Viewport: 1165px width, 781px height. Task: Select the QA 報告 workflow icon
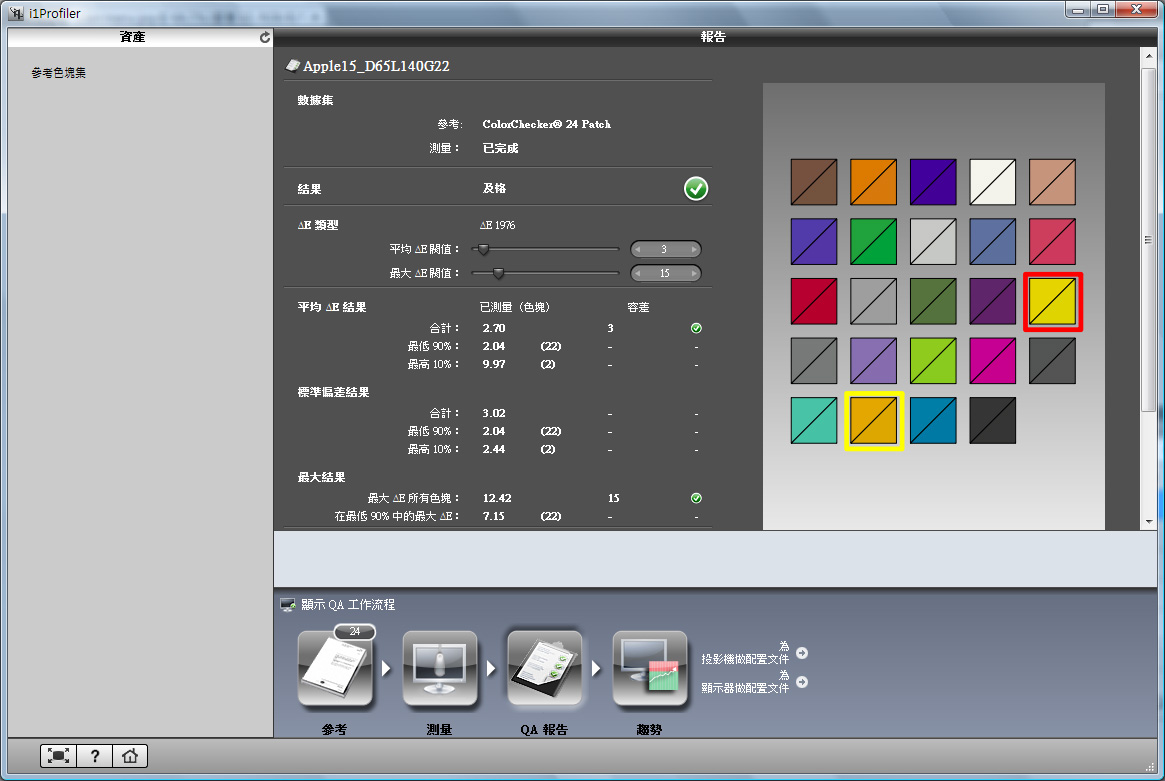pos(544,669)
